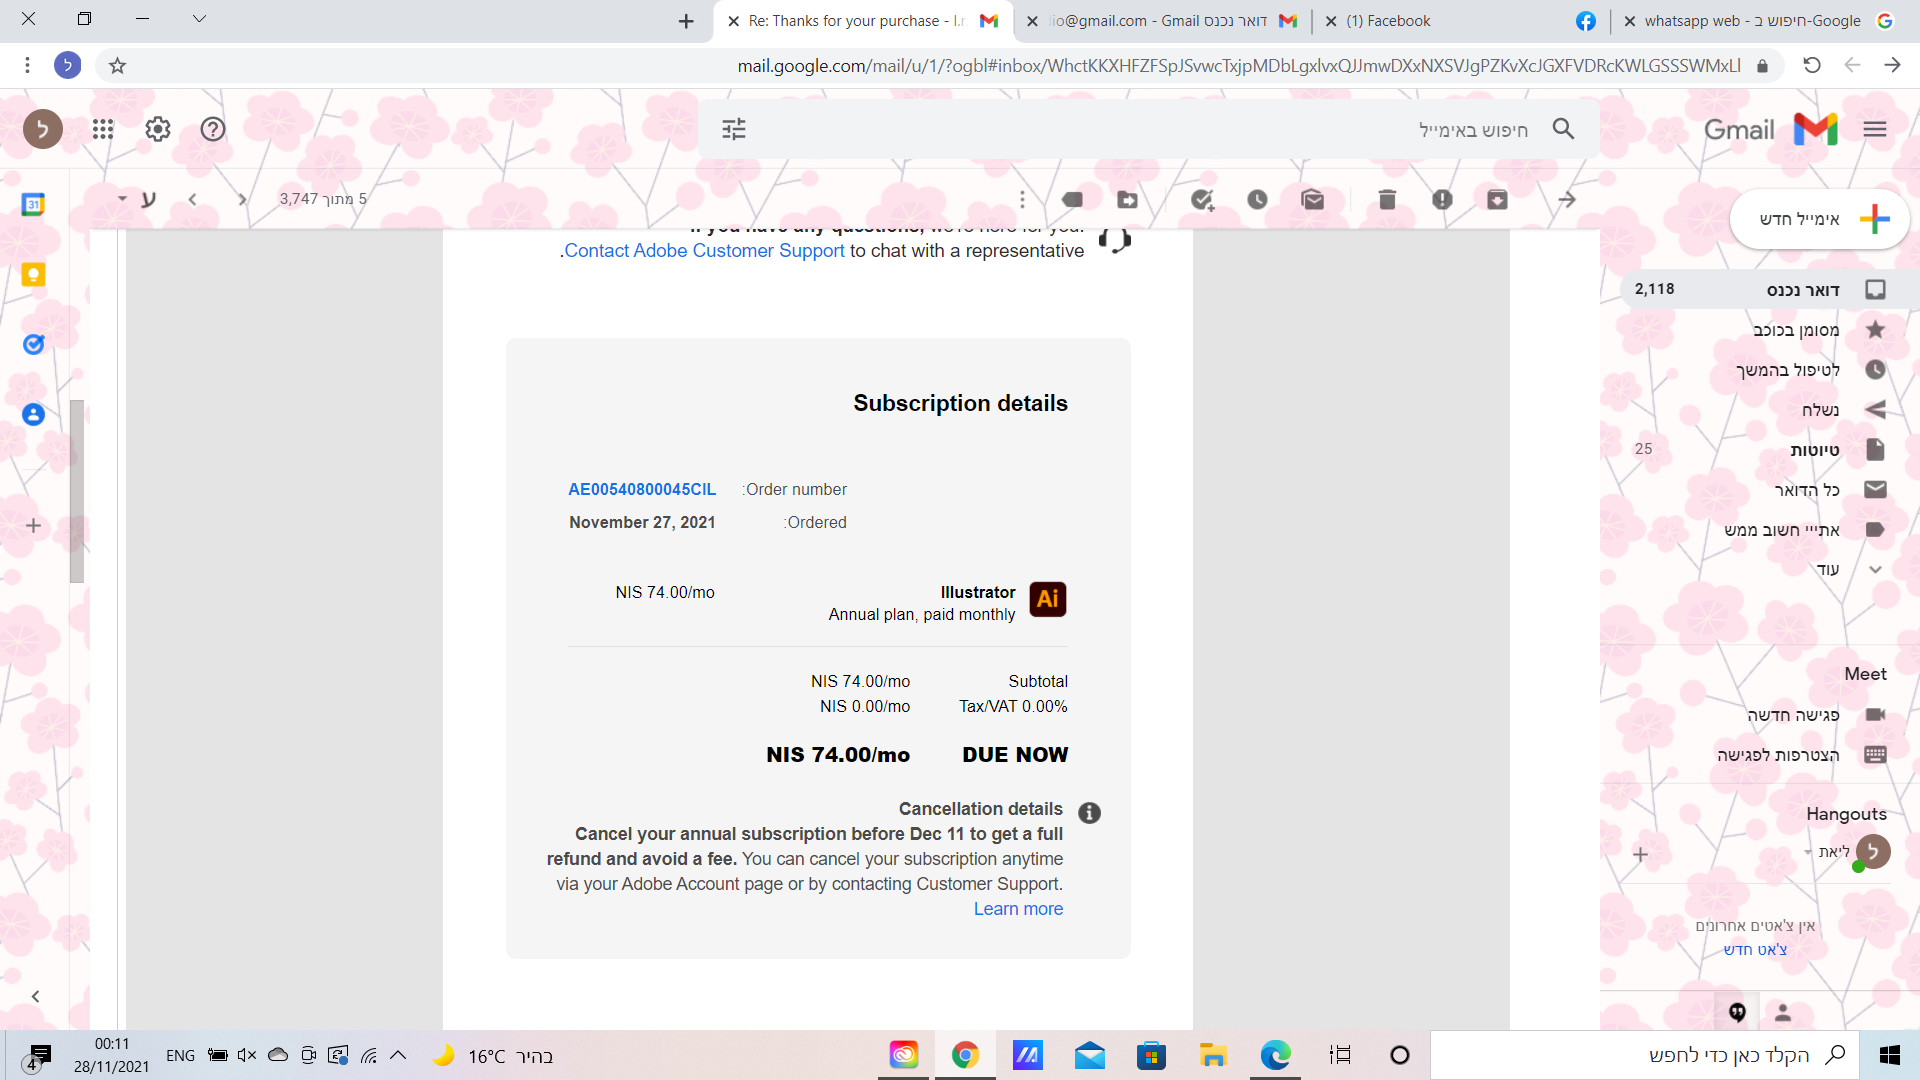Snooze the email using the clock icon
1920x1080 pixels.
pyautogui.click(x=1257, y=199)
